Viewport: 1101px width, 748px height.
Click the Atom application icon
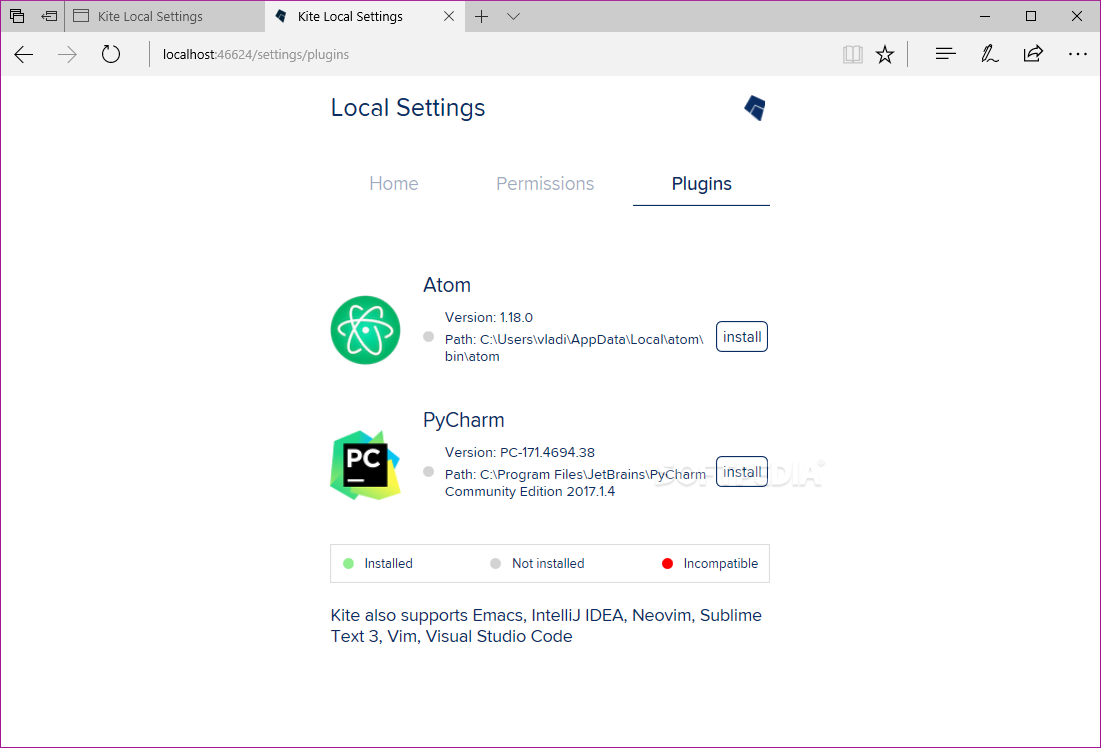coord(365,330)
